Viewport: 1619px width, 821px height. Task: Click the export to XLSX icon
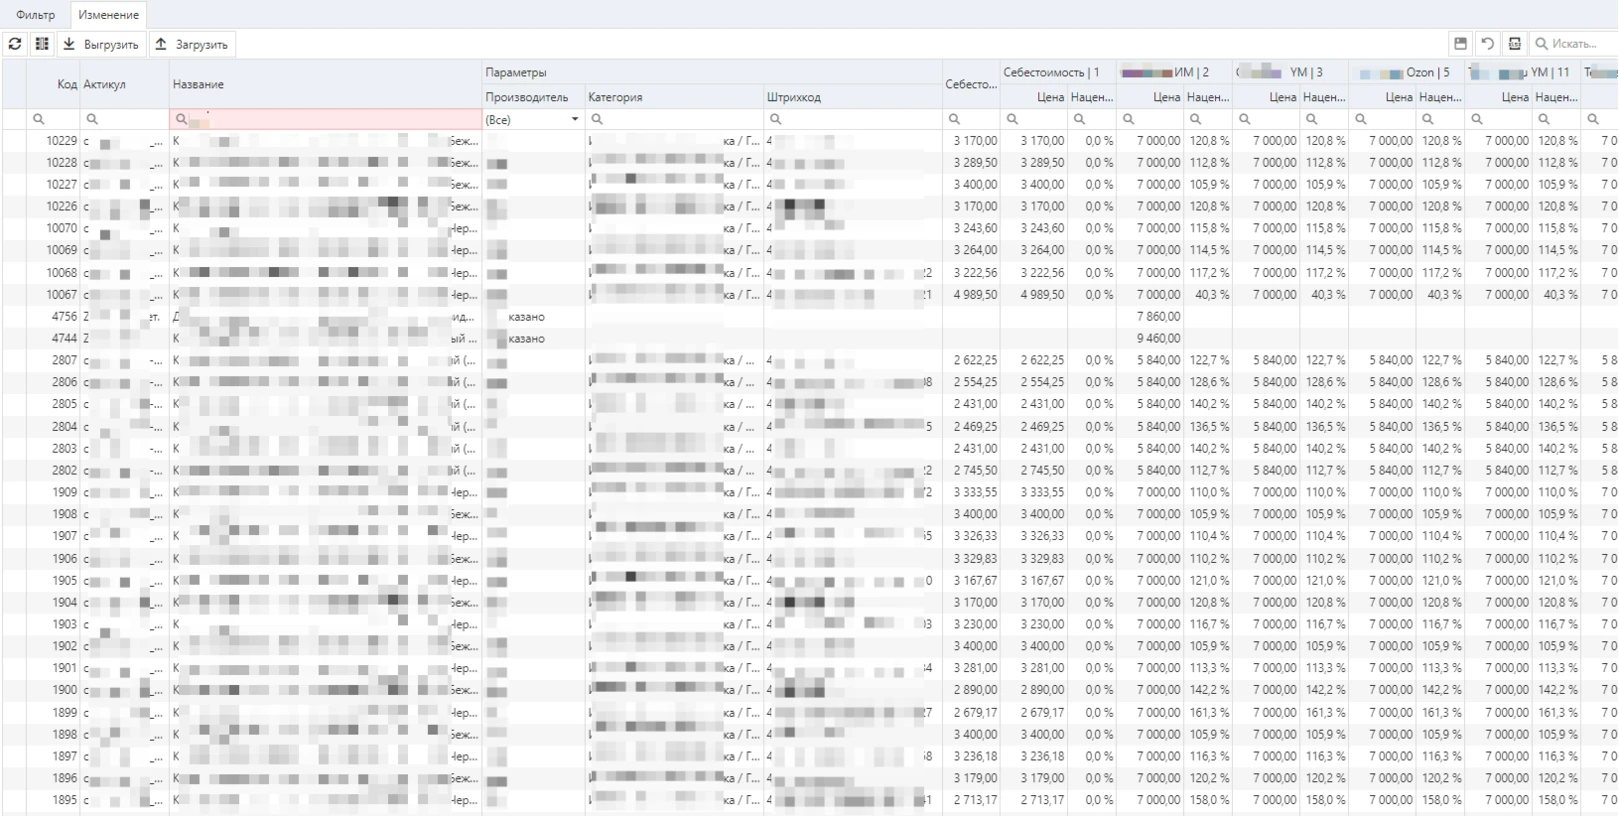pyautogui.click(x=1514, y=44)
